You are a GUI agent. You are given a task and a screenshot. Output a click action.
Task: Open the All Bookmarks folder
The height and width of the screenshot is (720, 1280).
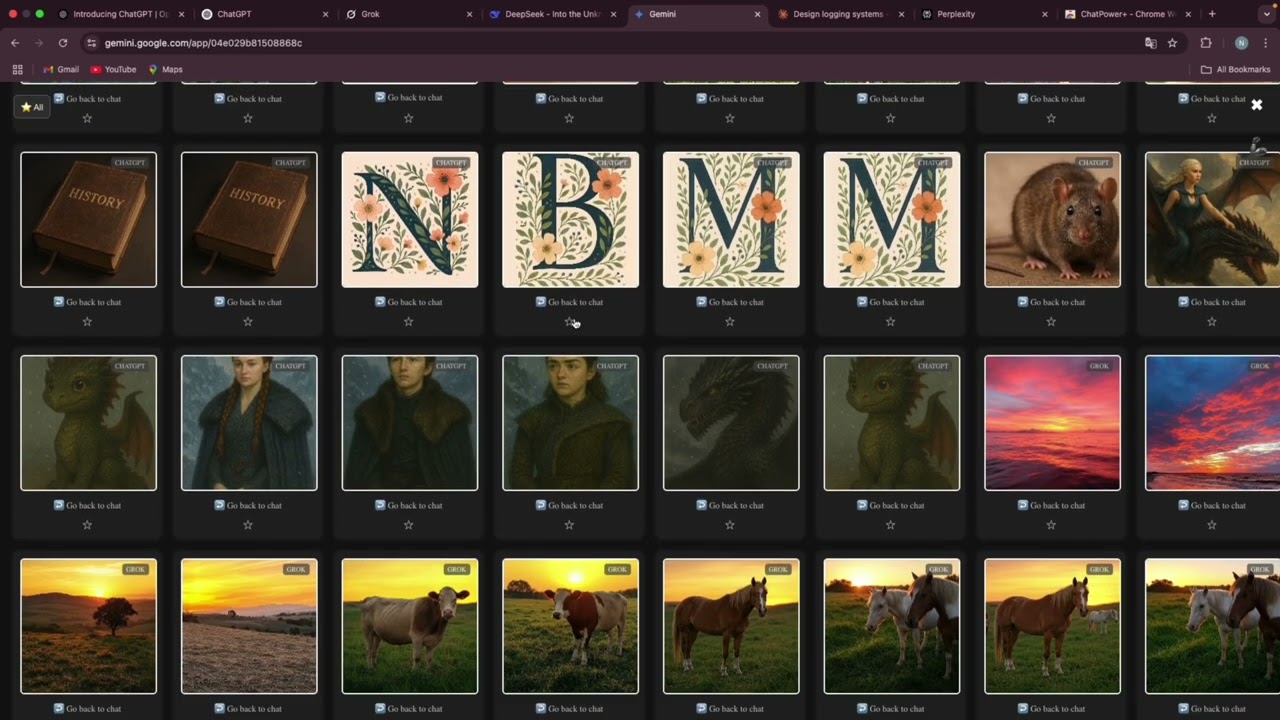(1235, 69)
